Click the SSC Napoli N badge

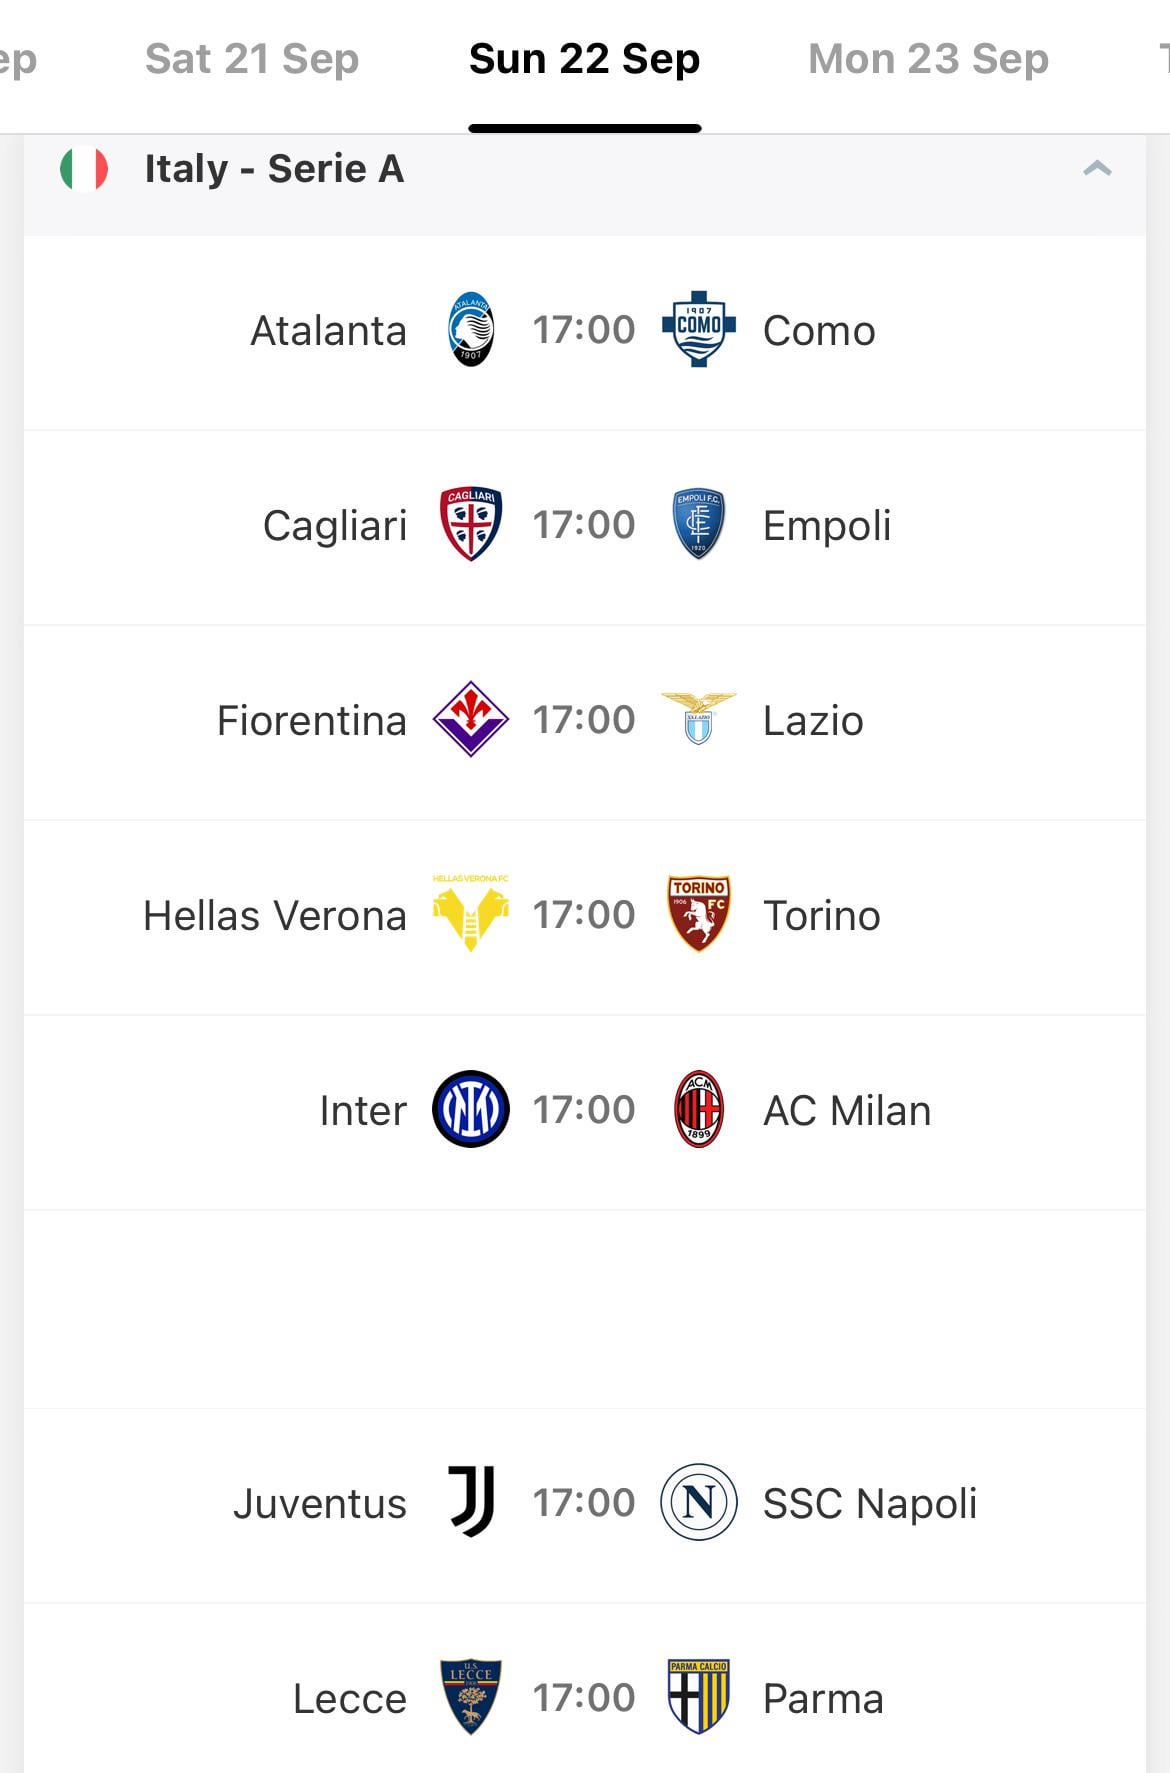click(x=699, y=1502)
